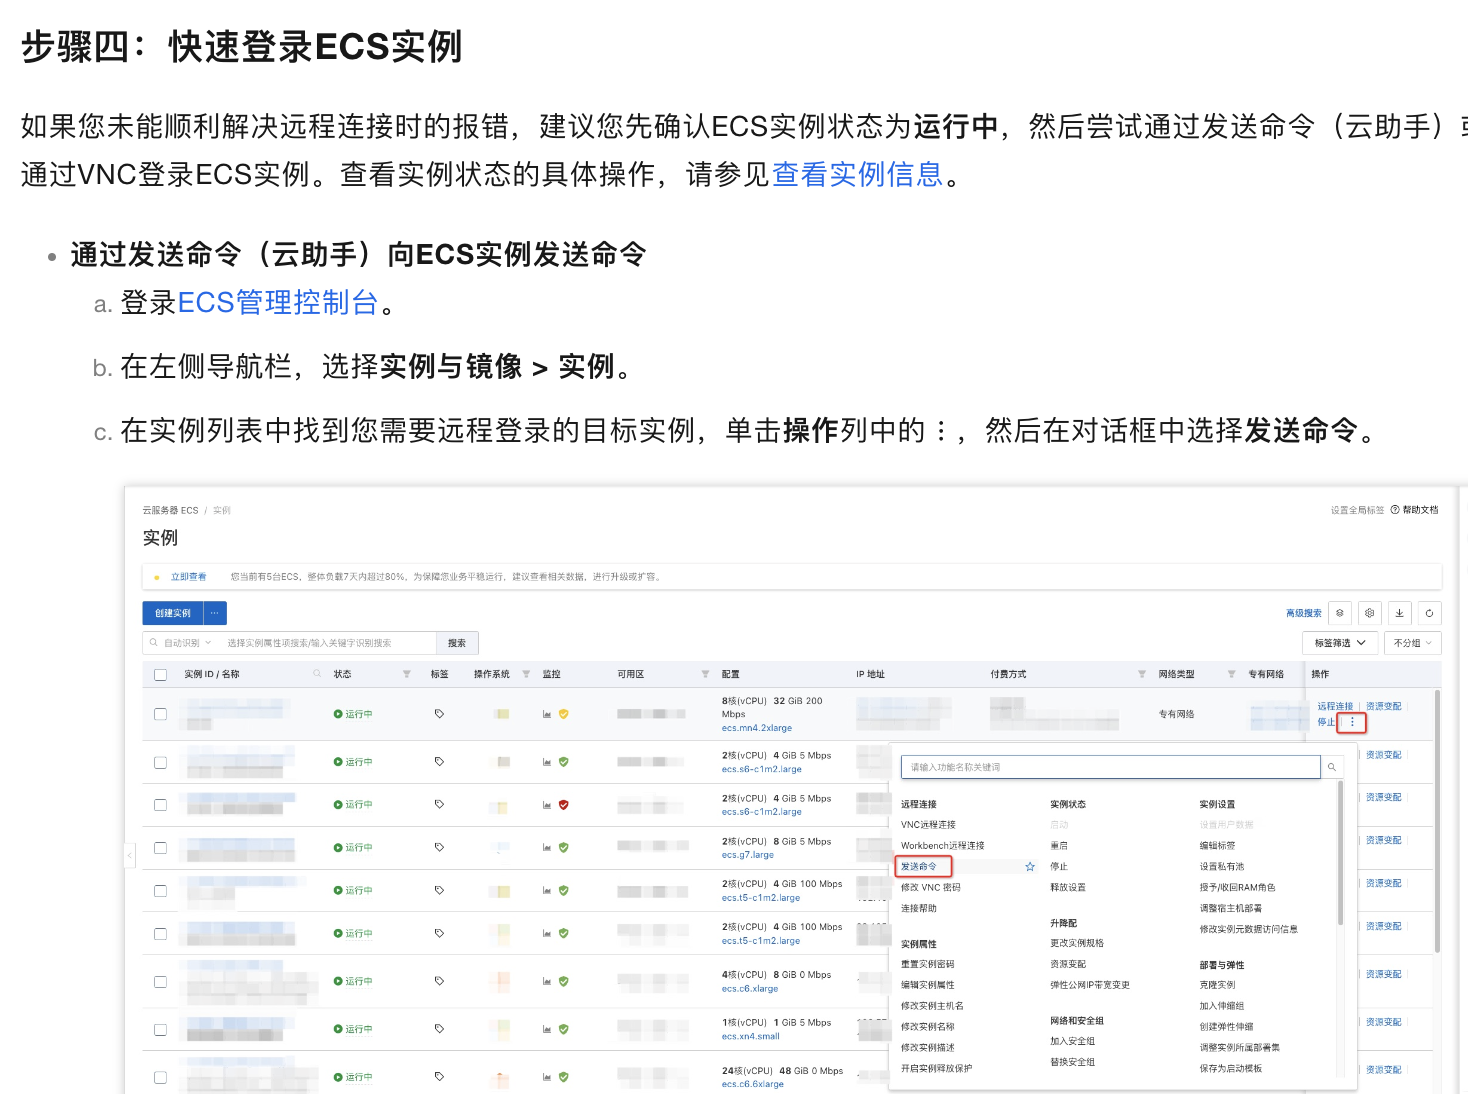
Task: Click the tag icon in ecs.c6.xlarge row
Action: [x=439, y=981]
